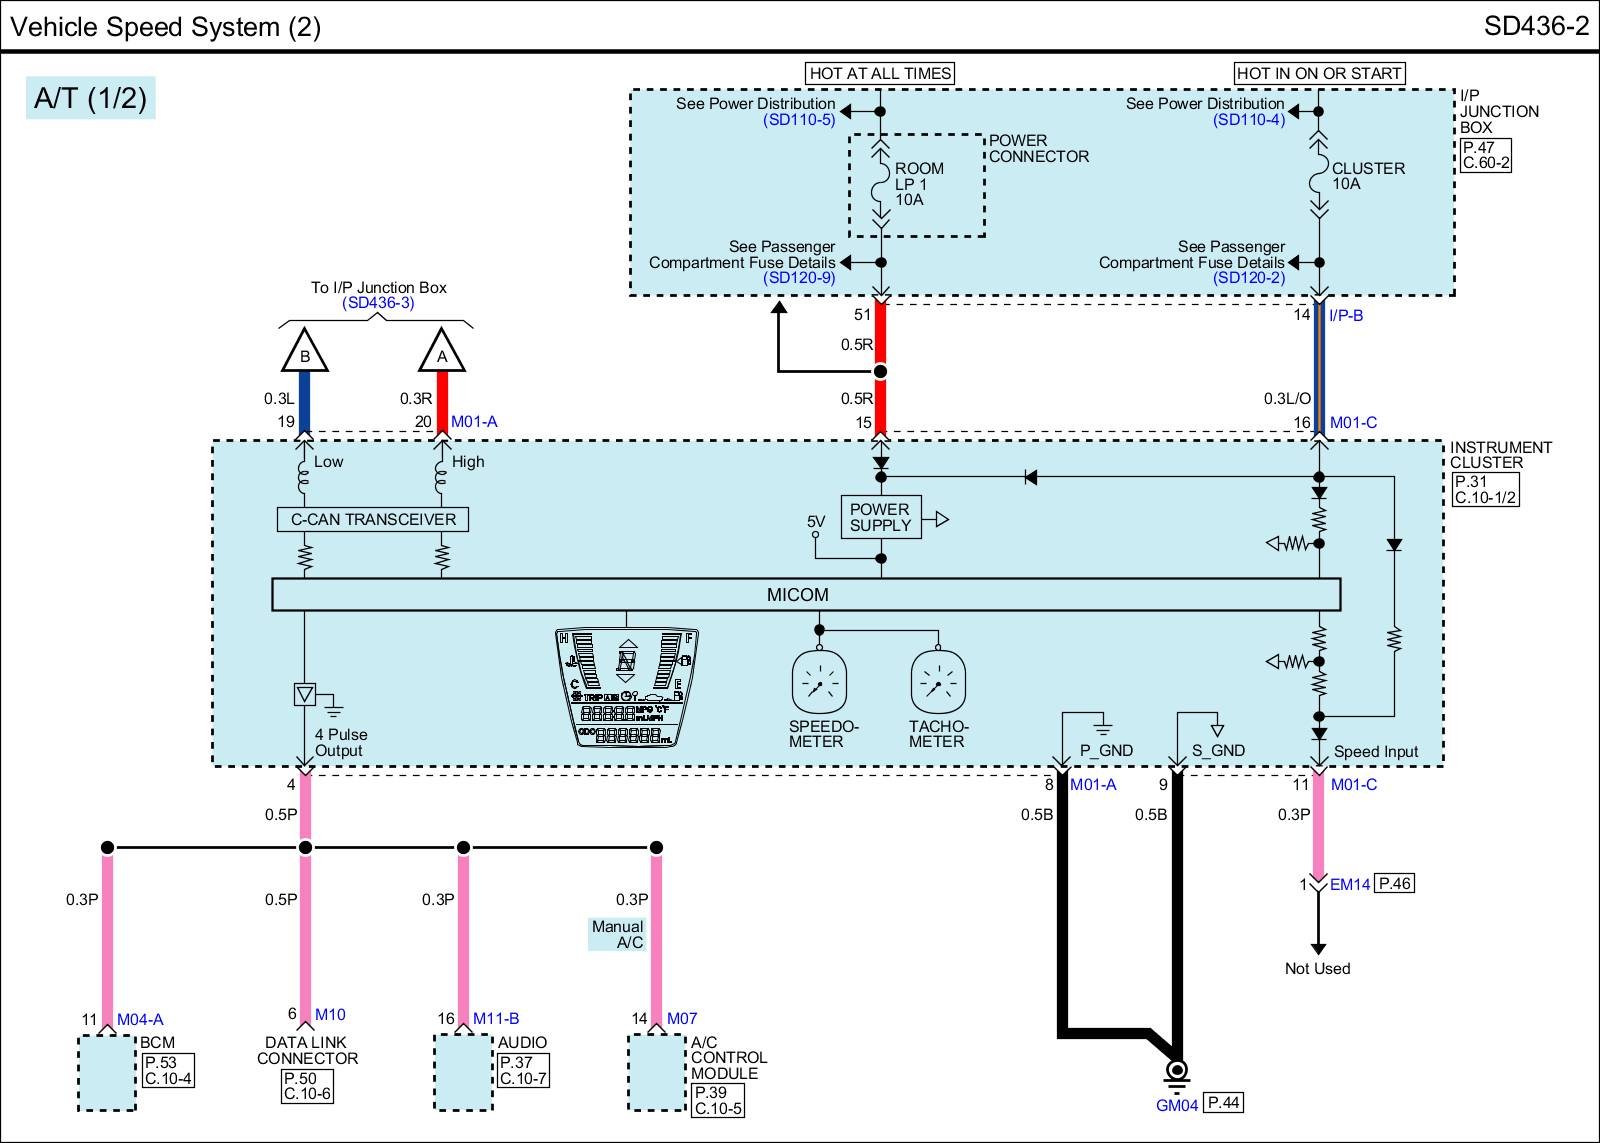Click the A/T (1/2) label
The height and width of the screenshot is (1143, 1600).
[90, 98]
